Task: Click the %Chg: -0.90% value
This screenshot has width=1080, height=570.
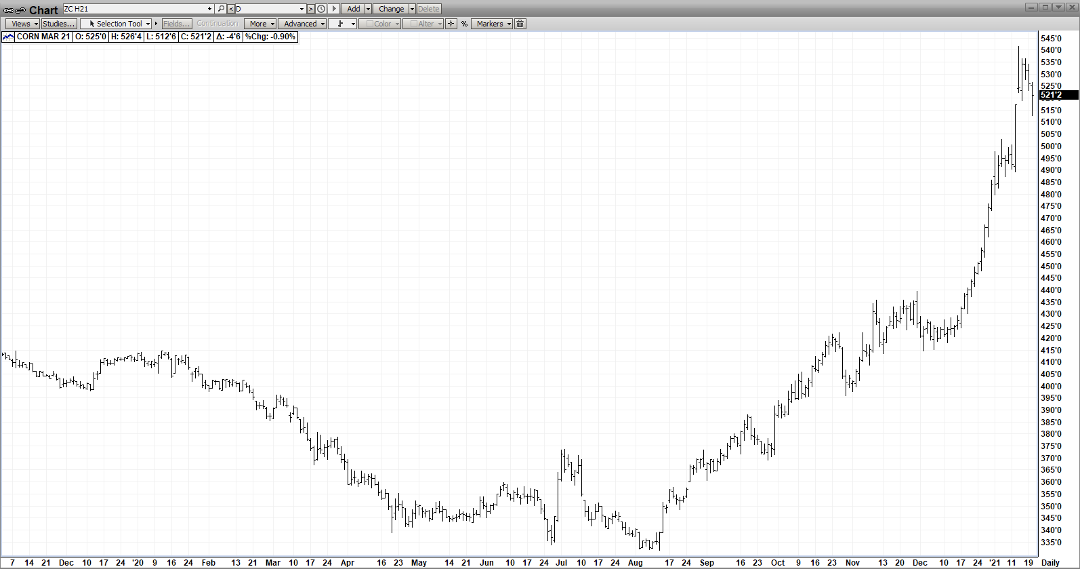Action: click(270, 36)
